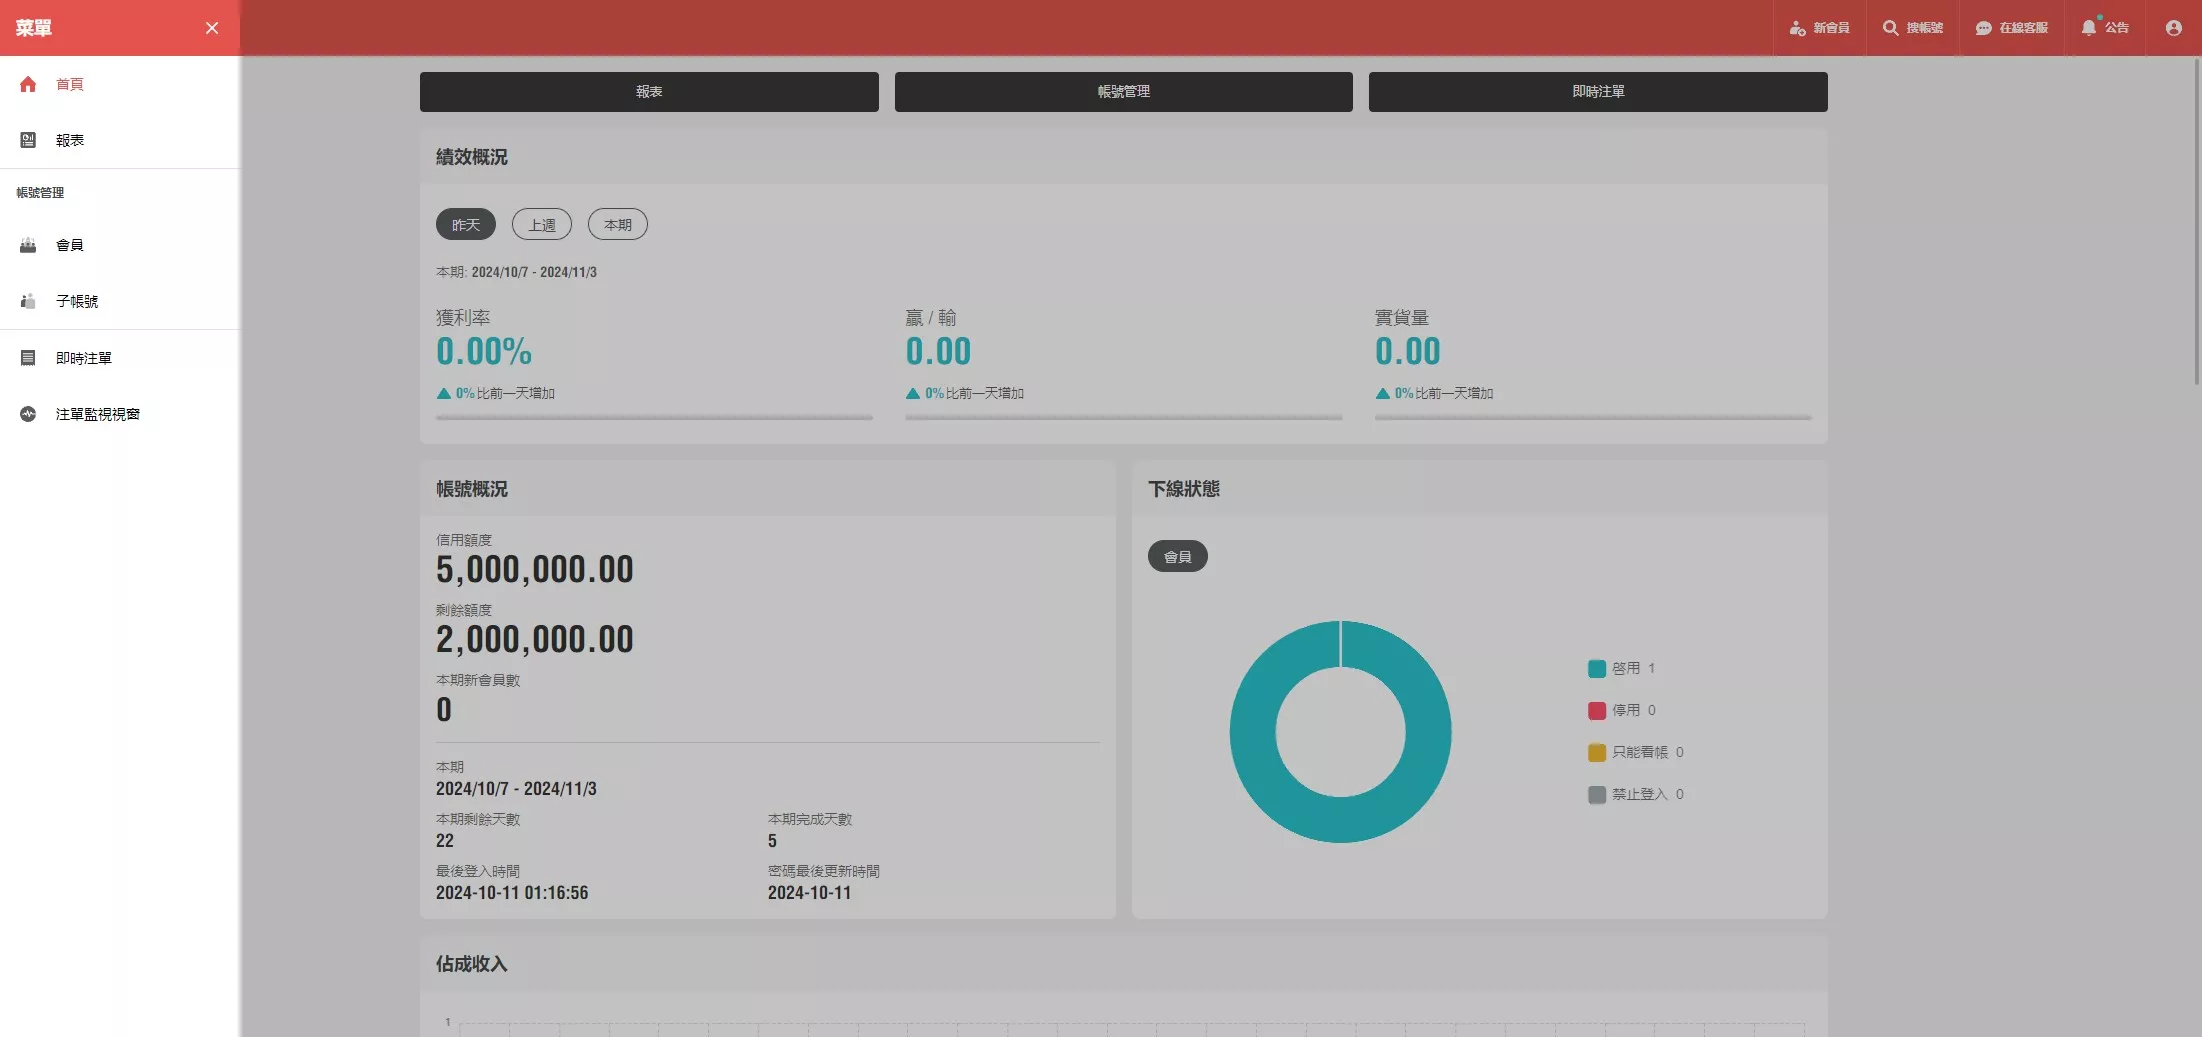Viewport: 2202px width, 1037px height.
Task: Click the home icon beside 首頁
Action: click(28, 85)
